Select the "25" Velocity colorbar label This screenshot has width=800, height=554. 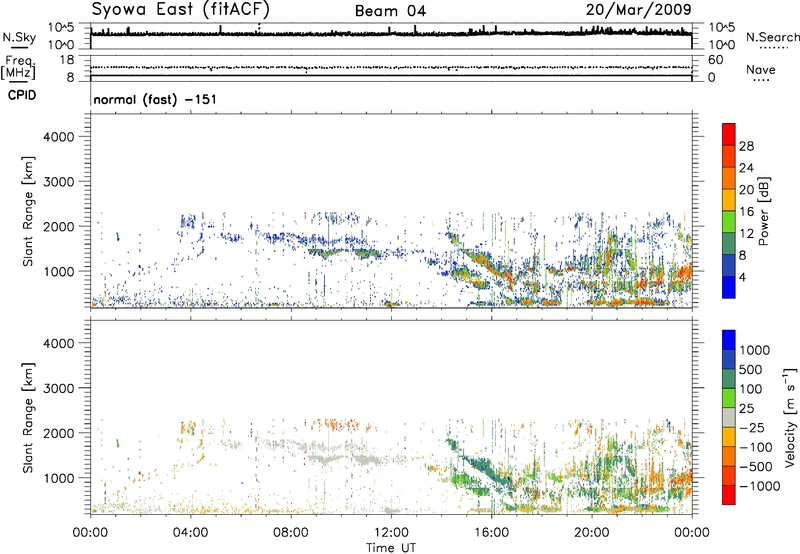(x=746, y=408)
